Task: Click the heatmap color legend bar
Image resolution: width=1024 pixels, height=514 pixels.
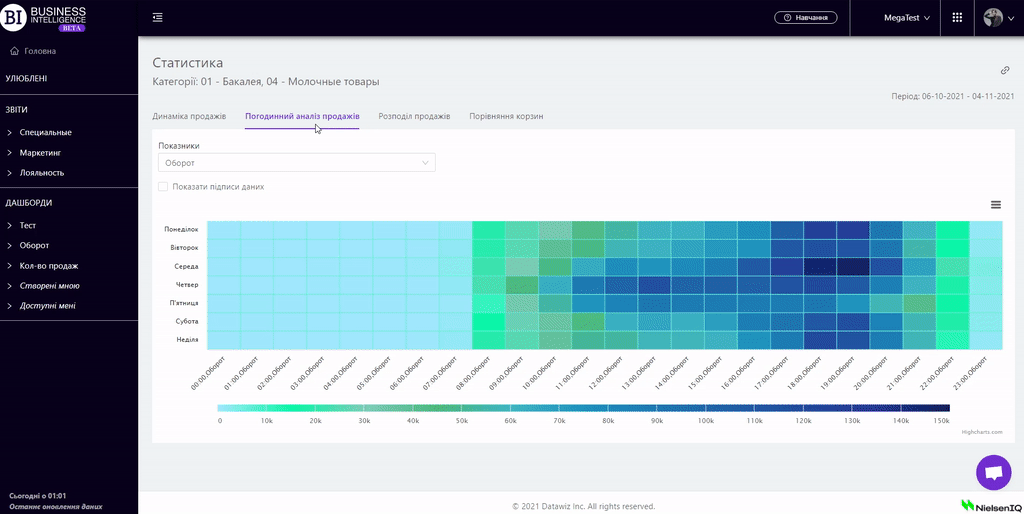Action: pyautogui.click(x=583, y=408)
